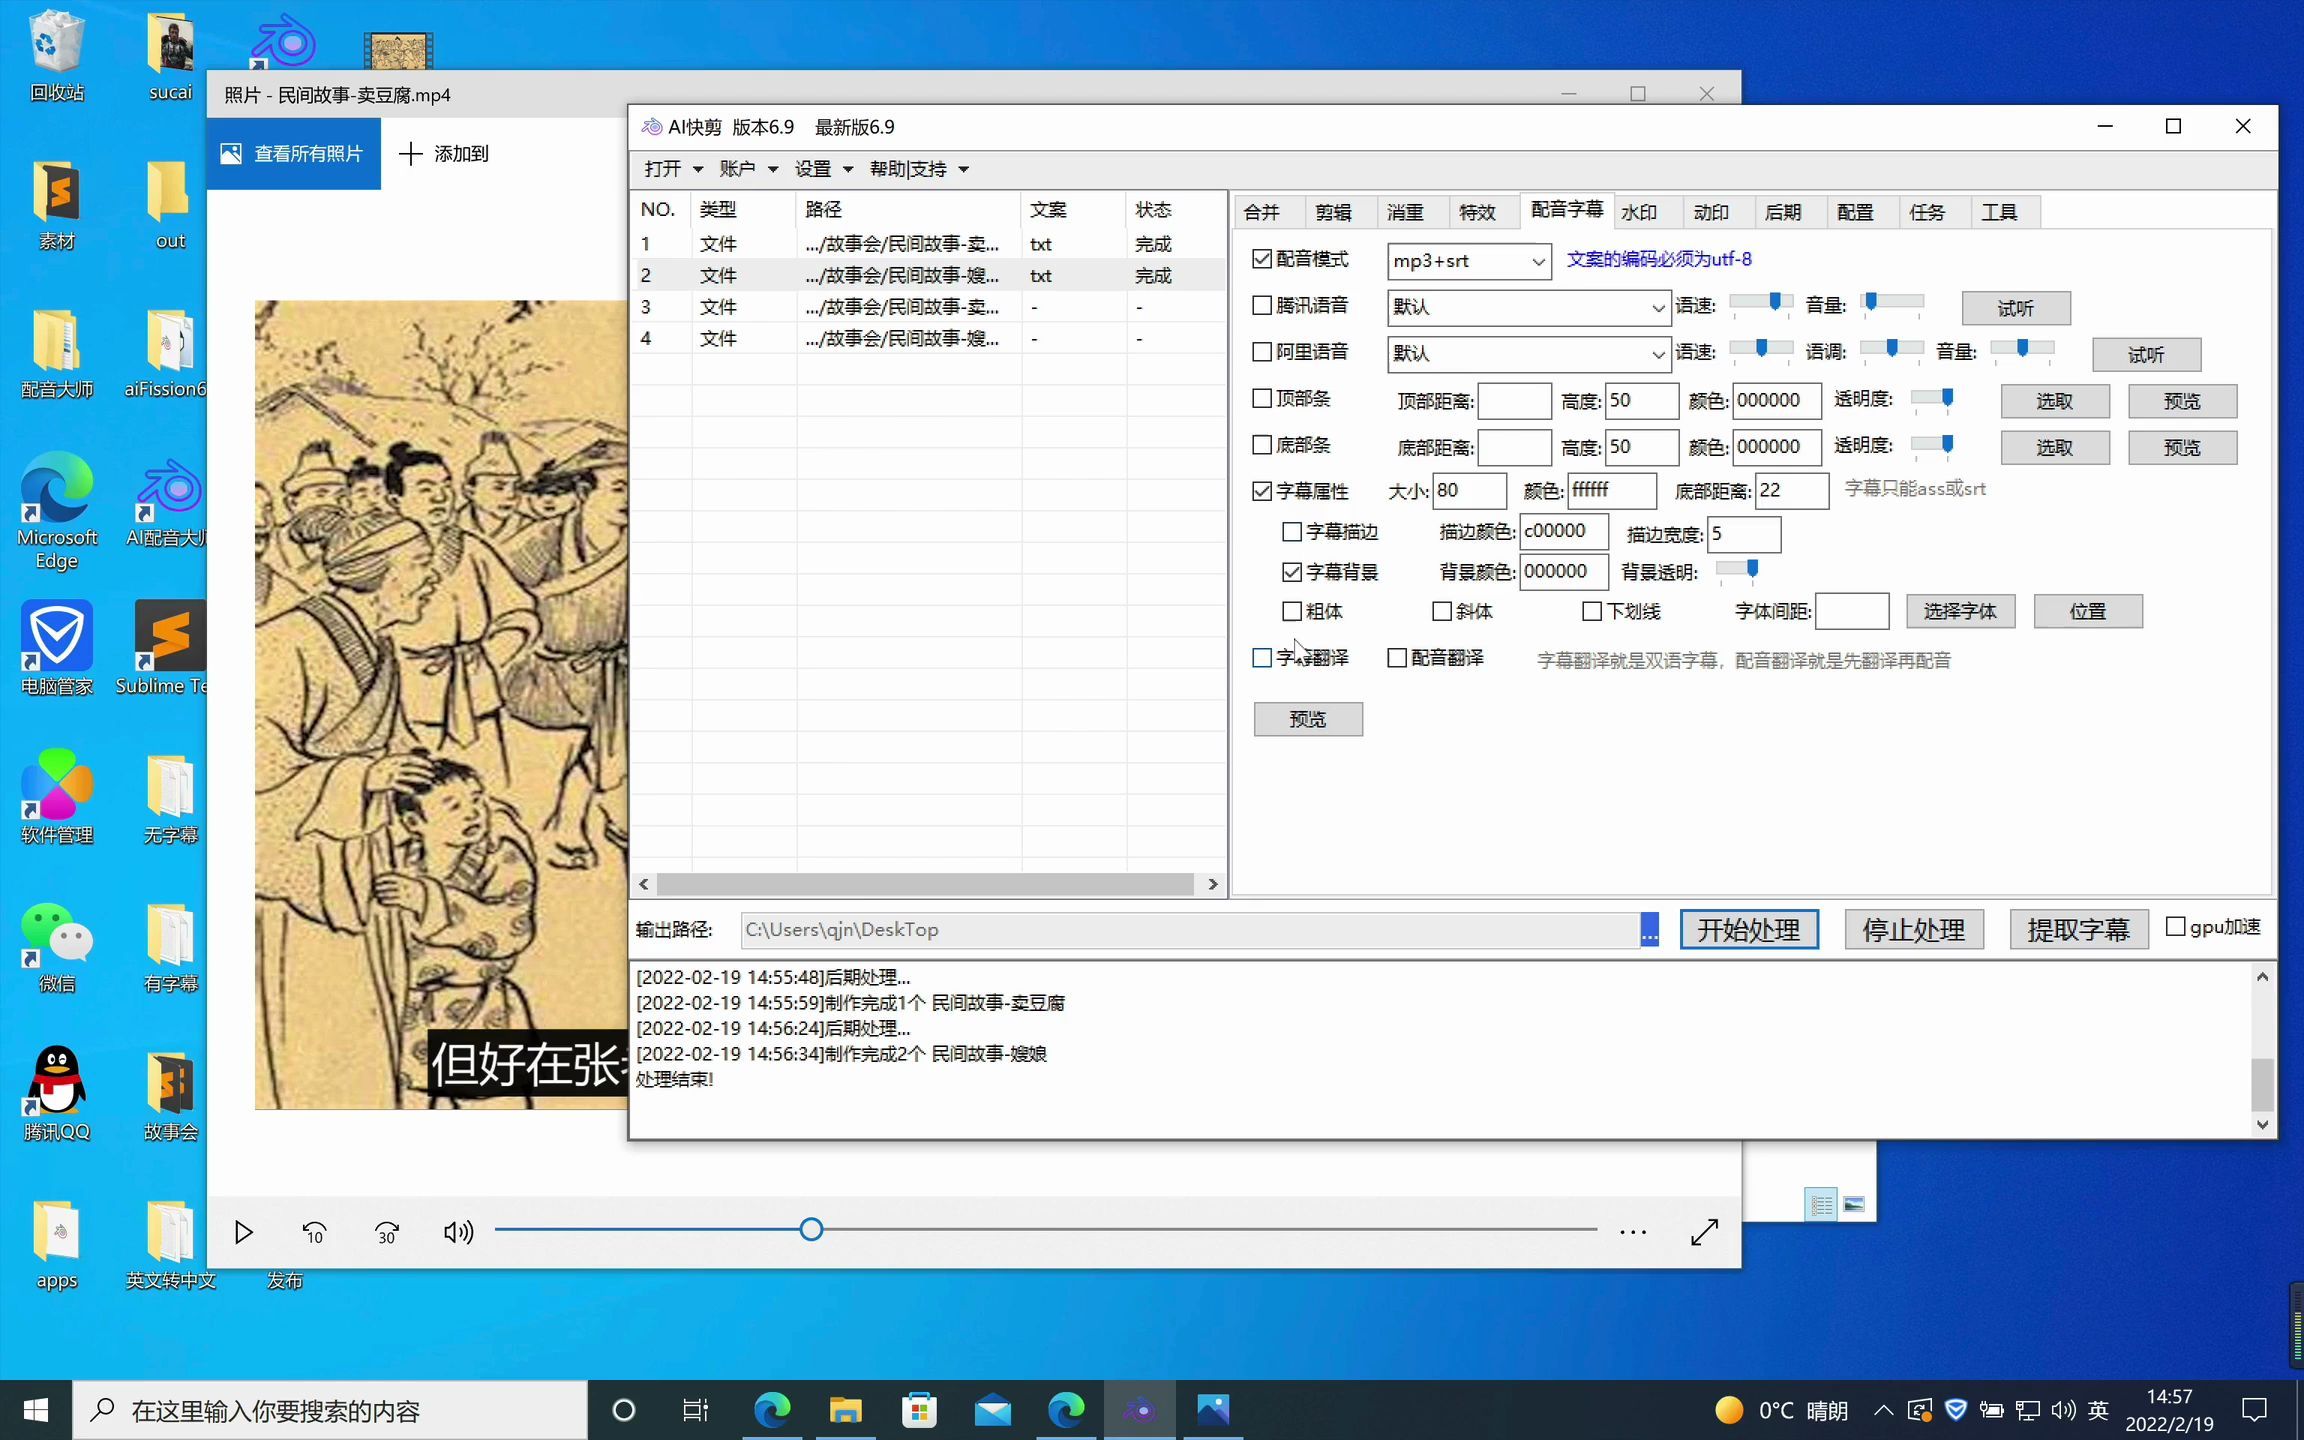Screen dimensions: 2304x1440
Task: Click the output path browse ... button
Action: (x=1650, y=930)
